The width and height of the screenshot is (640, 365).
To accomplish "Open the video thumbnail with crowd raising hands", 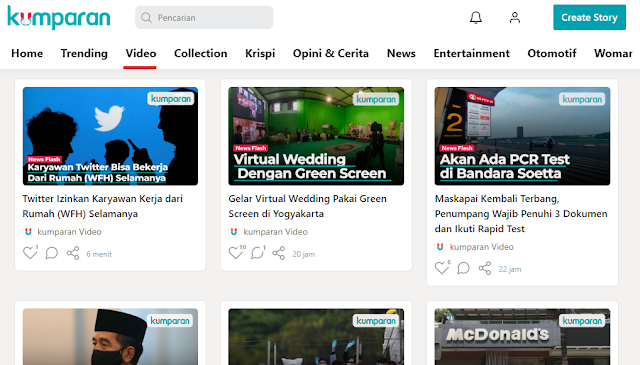I will (316, 337).
